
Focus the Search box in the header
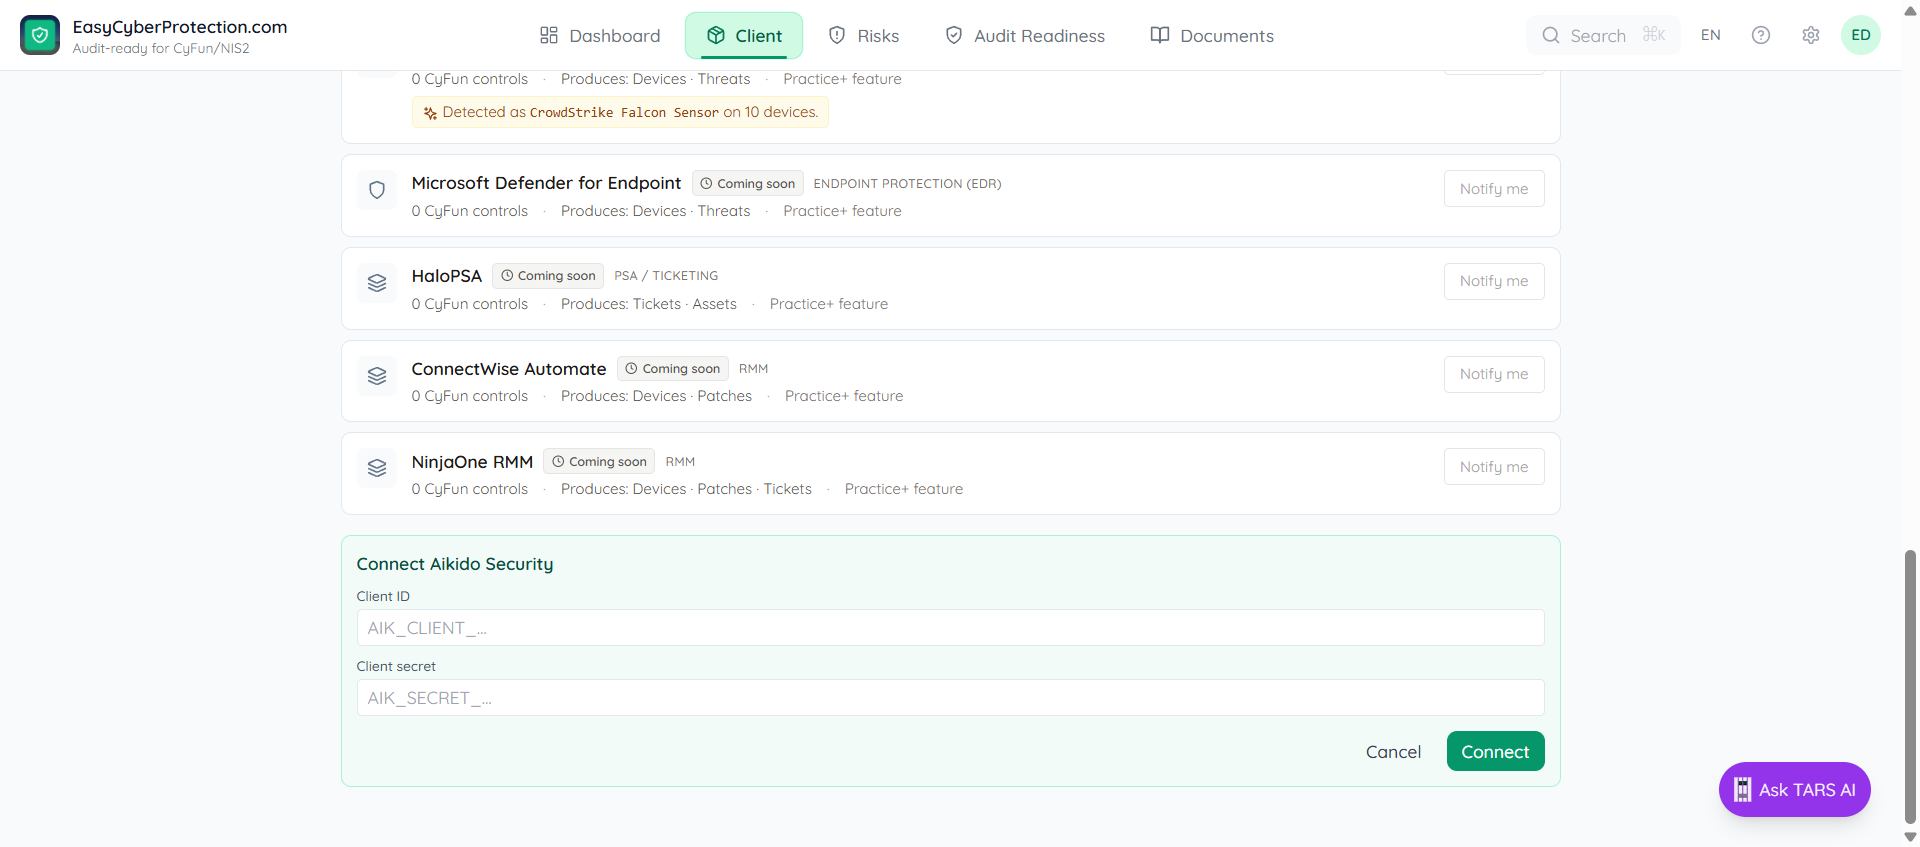tap(1603, 35)
